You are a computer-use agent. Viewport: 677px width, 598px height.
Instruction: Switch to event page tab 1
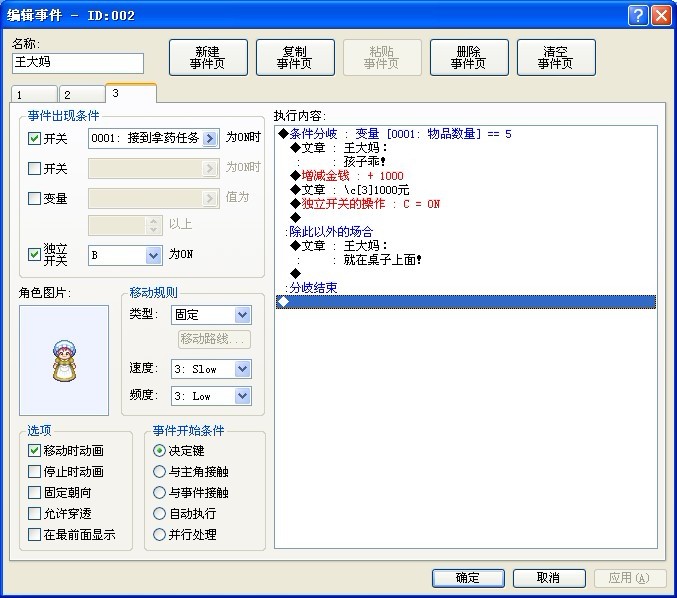coord(34,95)
